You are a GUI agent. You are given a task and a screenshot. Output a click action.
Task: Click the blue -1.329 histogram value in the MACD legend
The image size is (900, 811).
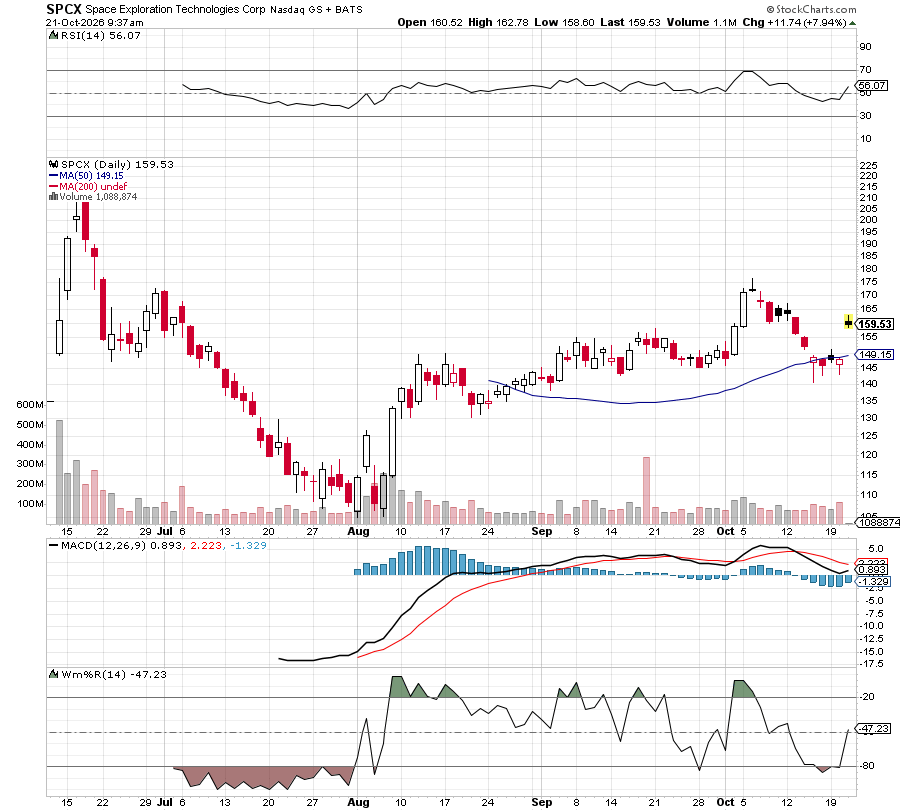coord(249,545)
